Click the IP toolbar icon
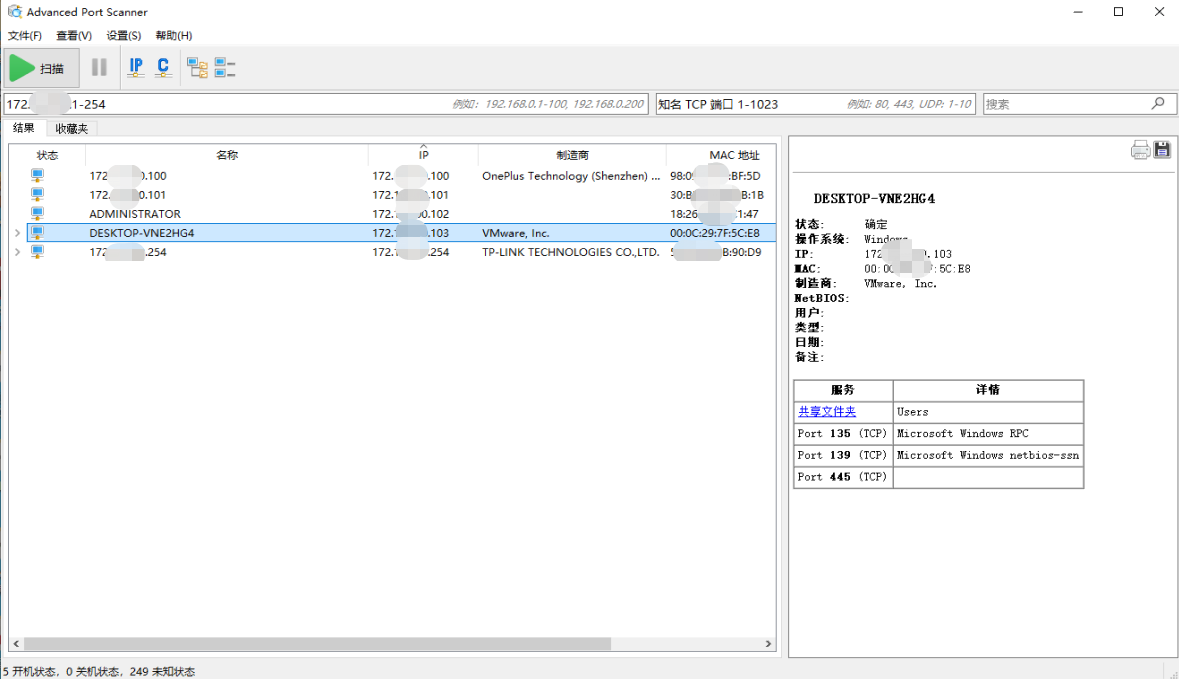Screen dimensions: 1179x679 tap(136, 68)
